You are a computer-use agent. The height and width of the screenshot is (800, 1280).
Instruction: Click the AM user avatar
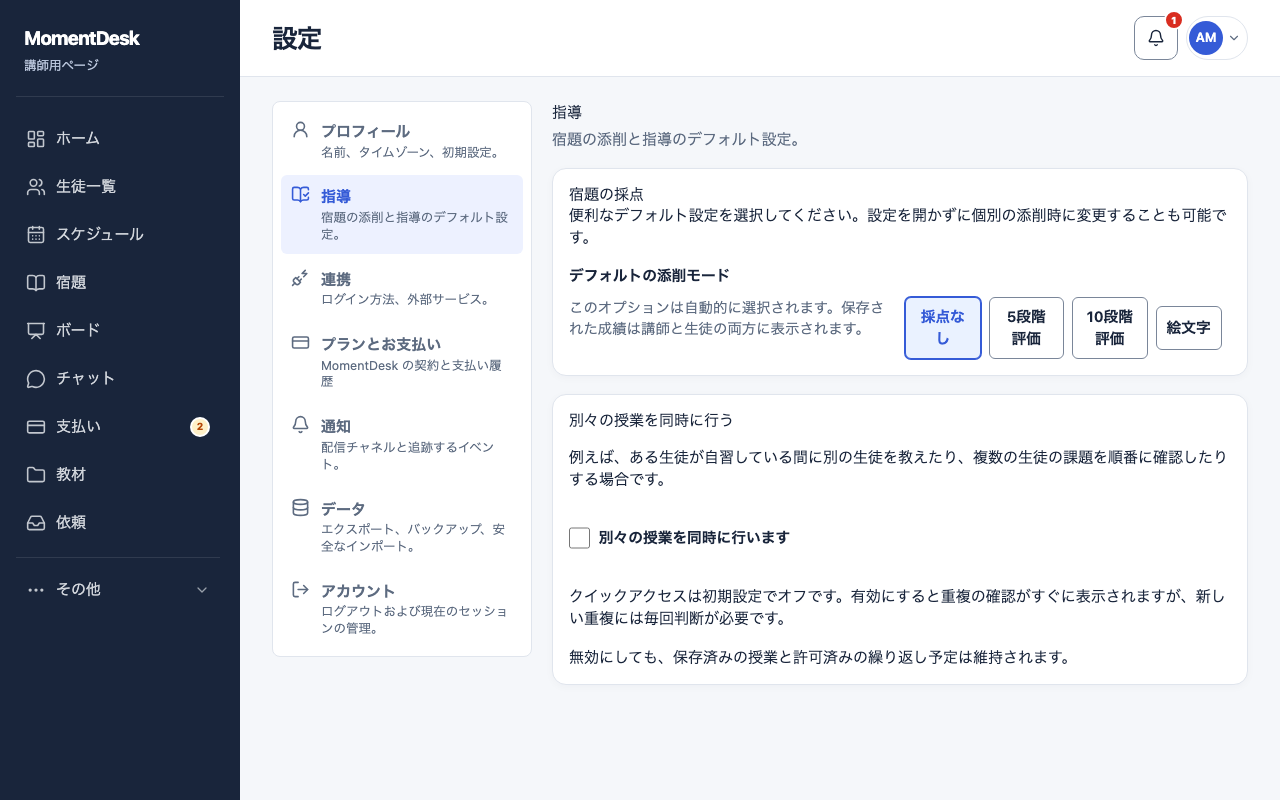pos(1206,38)
